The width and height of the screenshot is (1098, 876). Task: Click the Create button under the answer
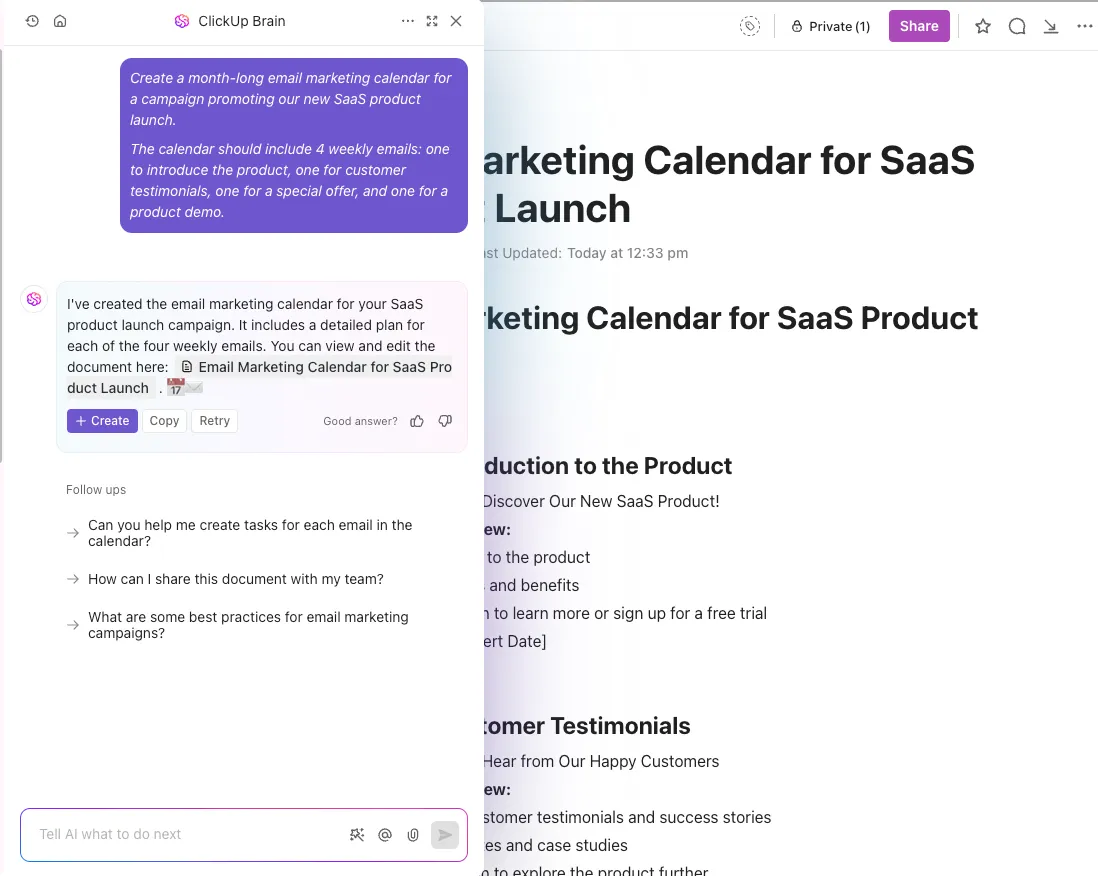click(x=102, y=421)
